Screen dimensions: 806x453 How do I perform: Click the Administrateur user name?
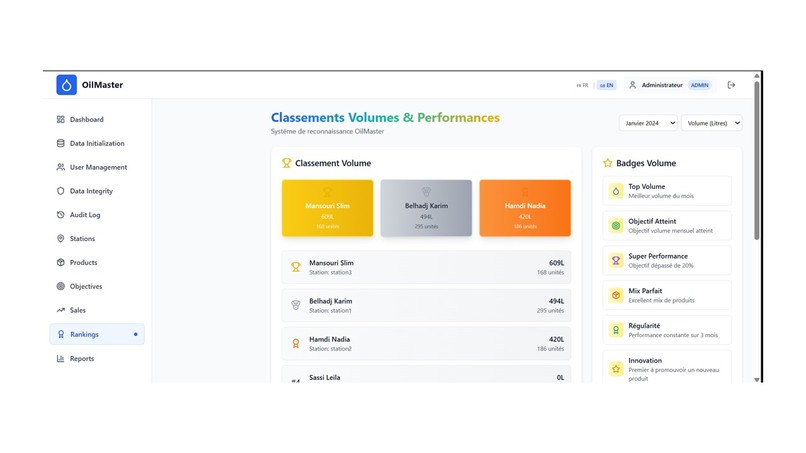(662, 85)
